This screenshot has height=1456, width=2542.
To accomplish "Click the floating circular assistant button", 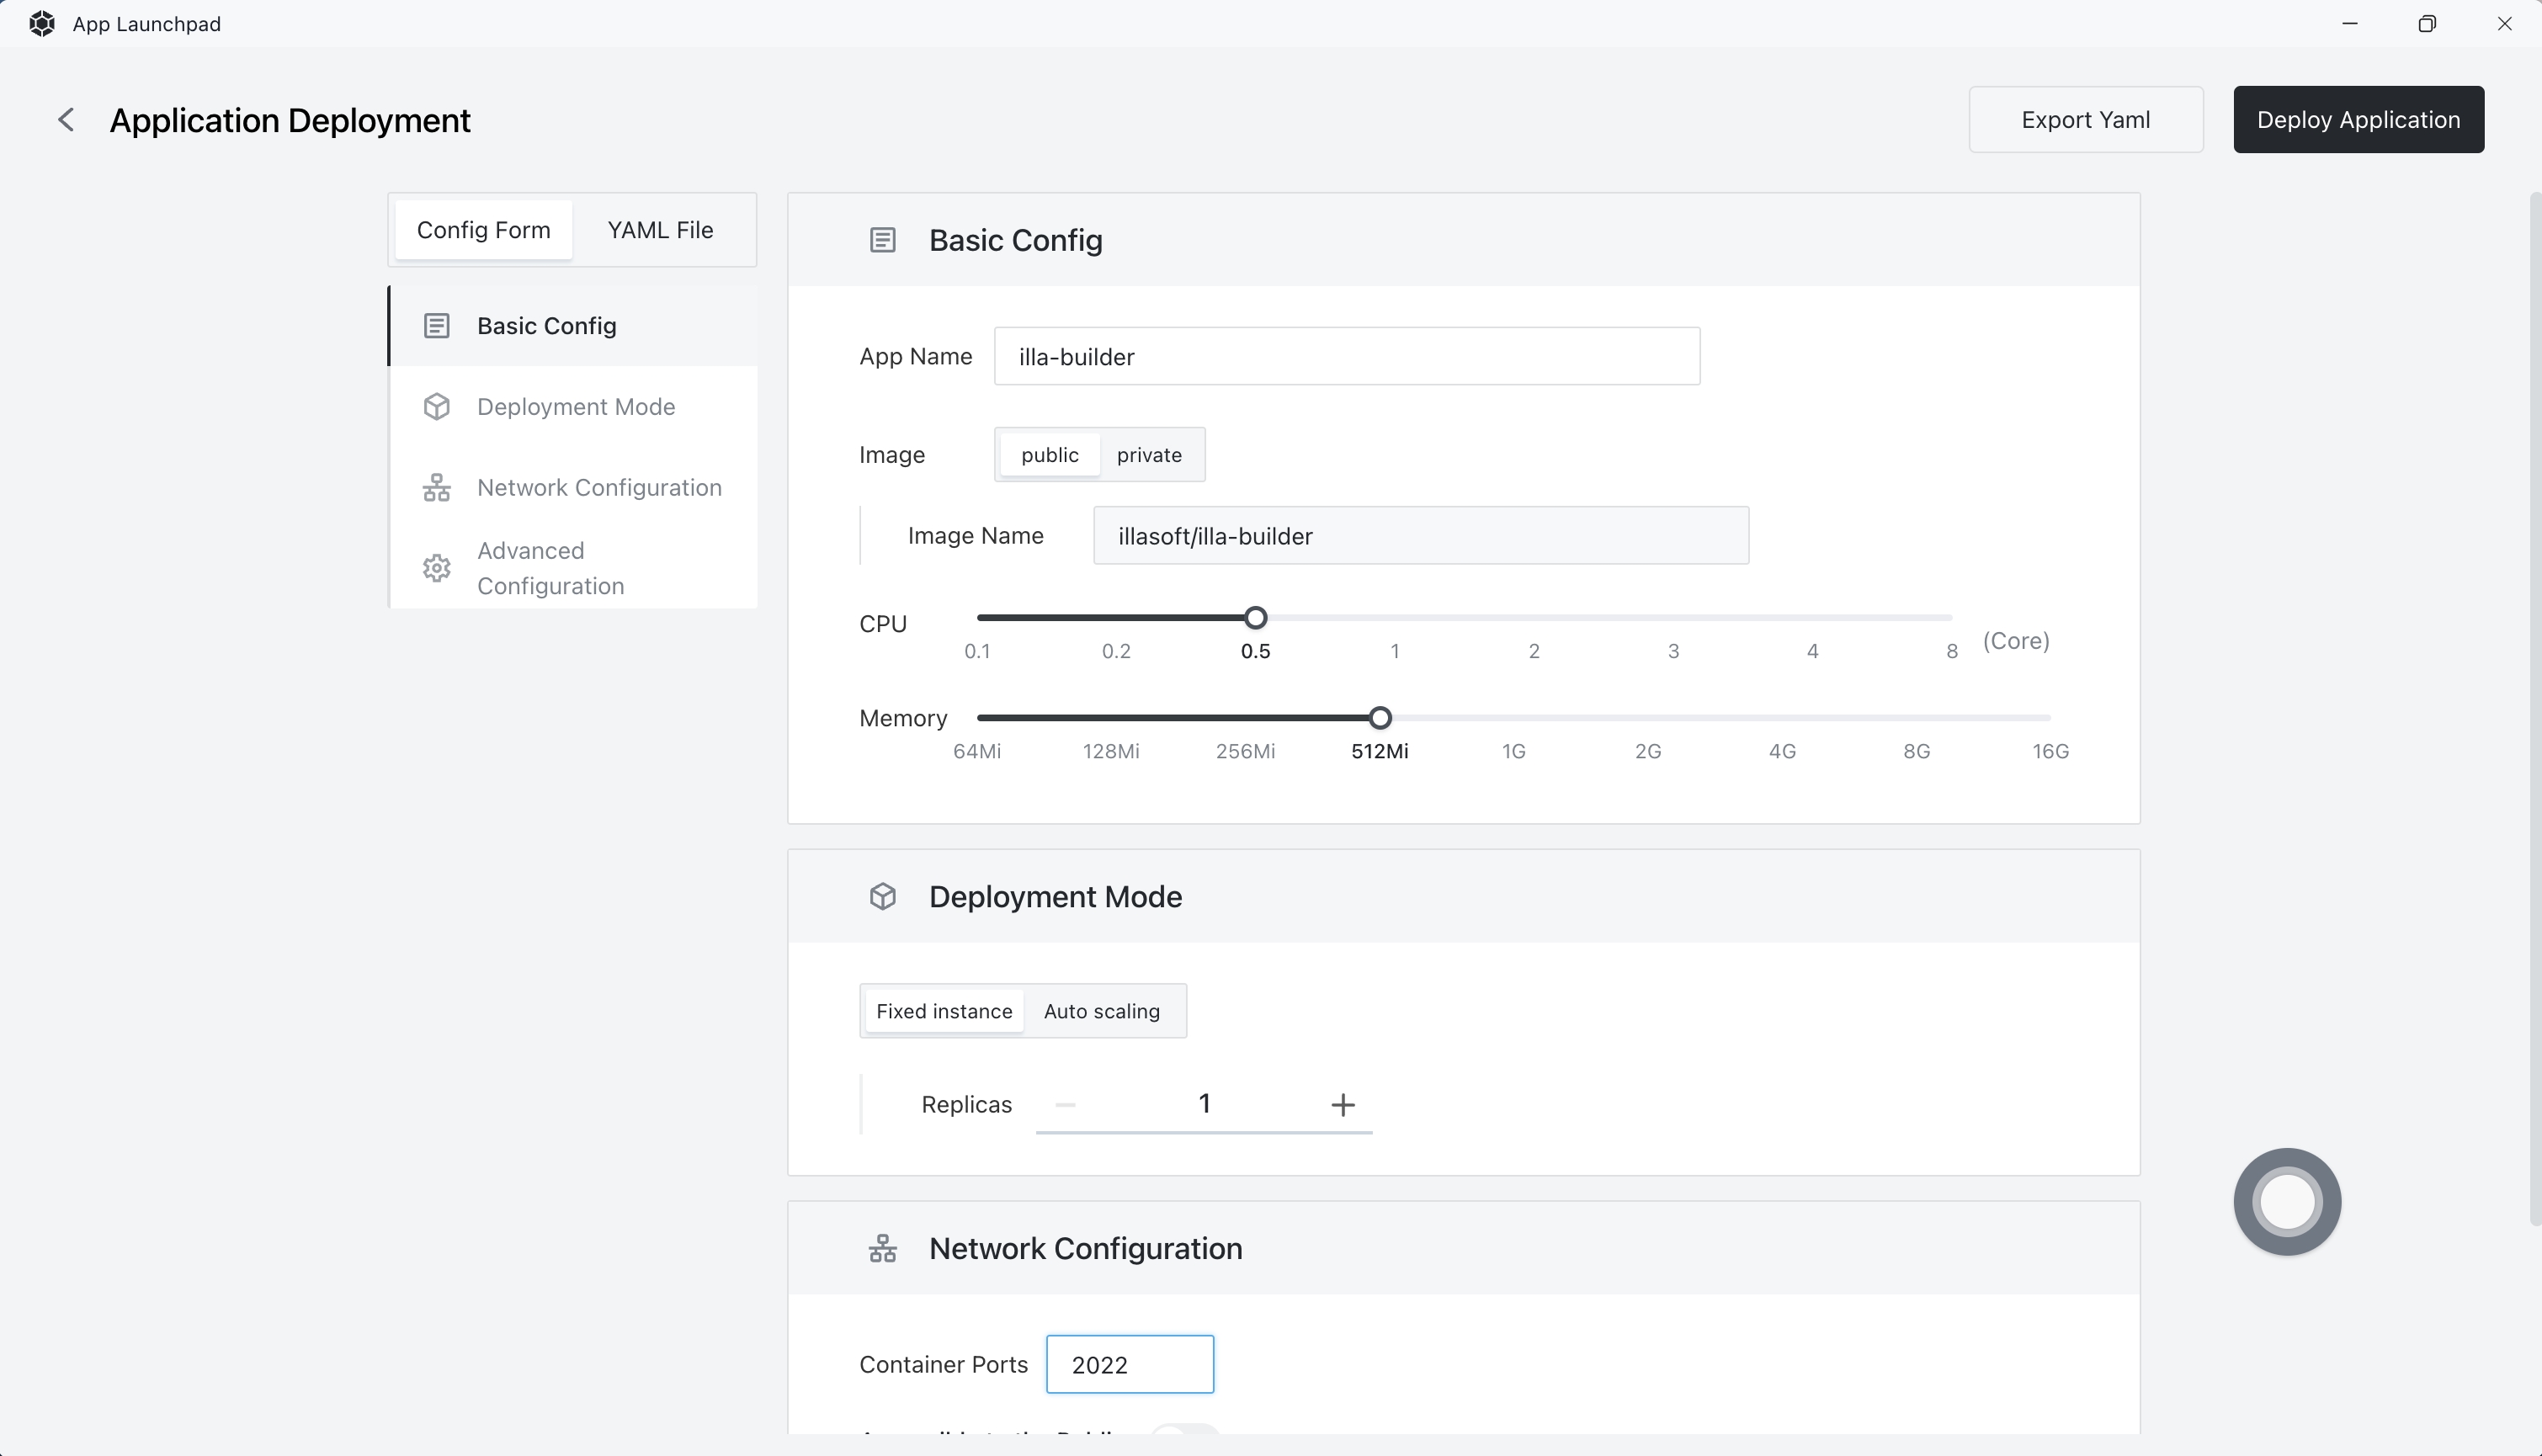I will pyautogui.click(x=2287, y=1201).
